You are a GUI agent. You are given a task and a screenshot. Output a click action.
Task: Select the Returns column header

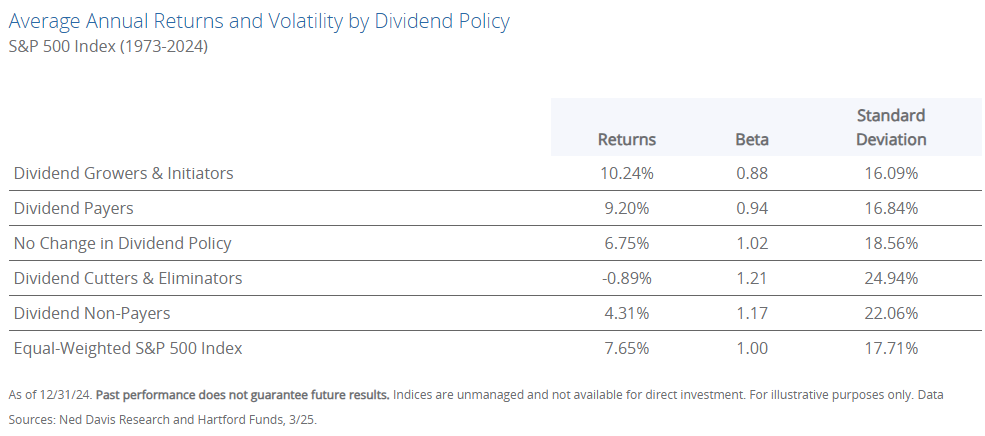tap(626, 139)
